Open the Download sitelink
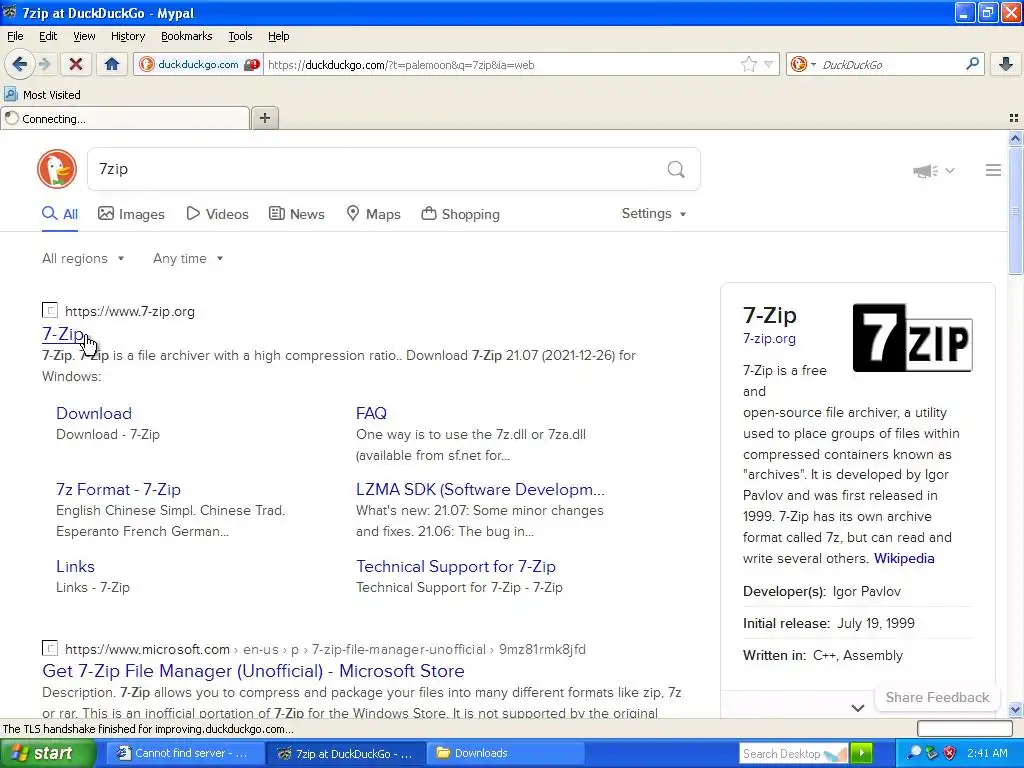Viewport: 1024px width, 768px height. point(94,413)
